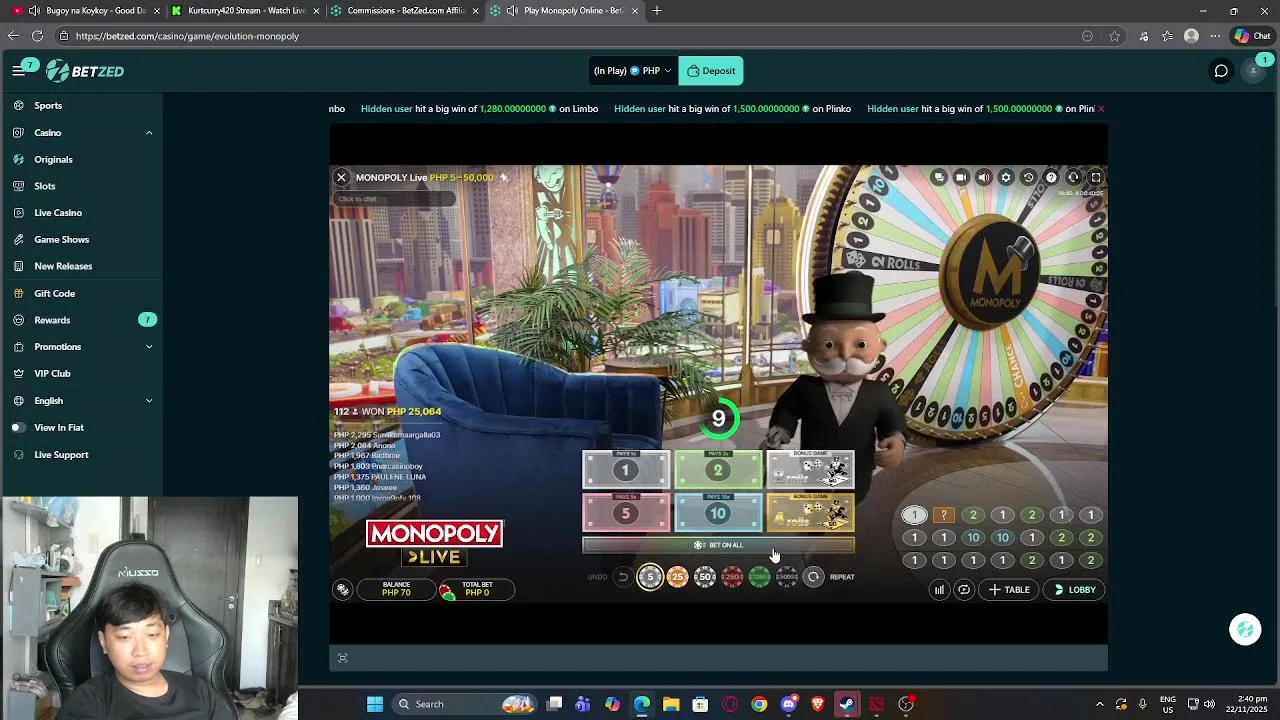Screen dimensions: 1280x720
Task: Close the Monopoly Live game with X
Action: point(341,177)
